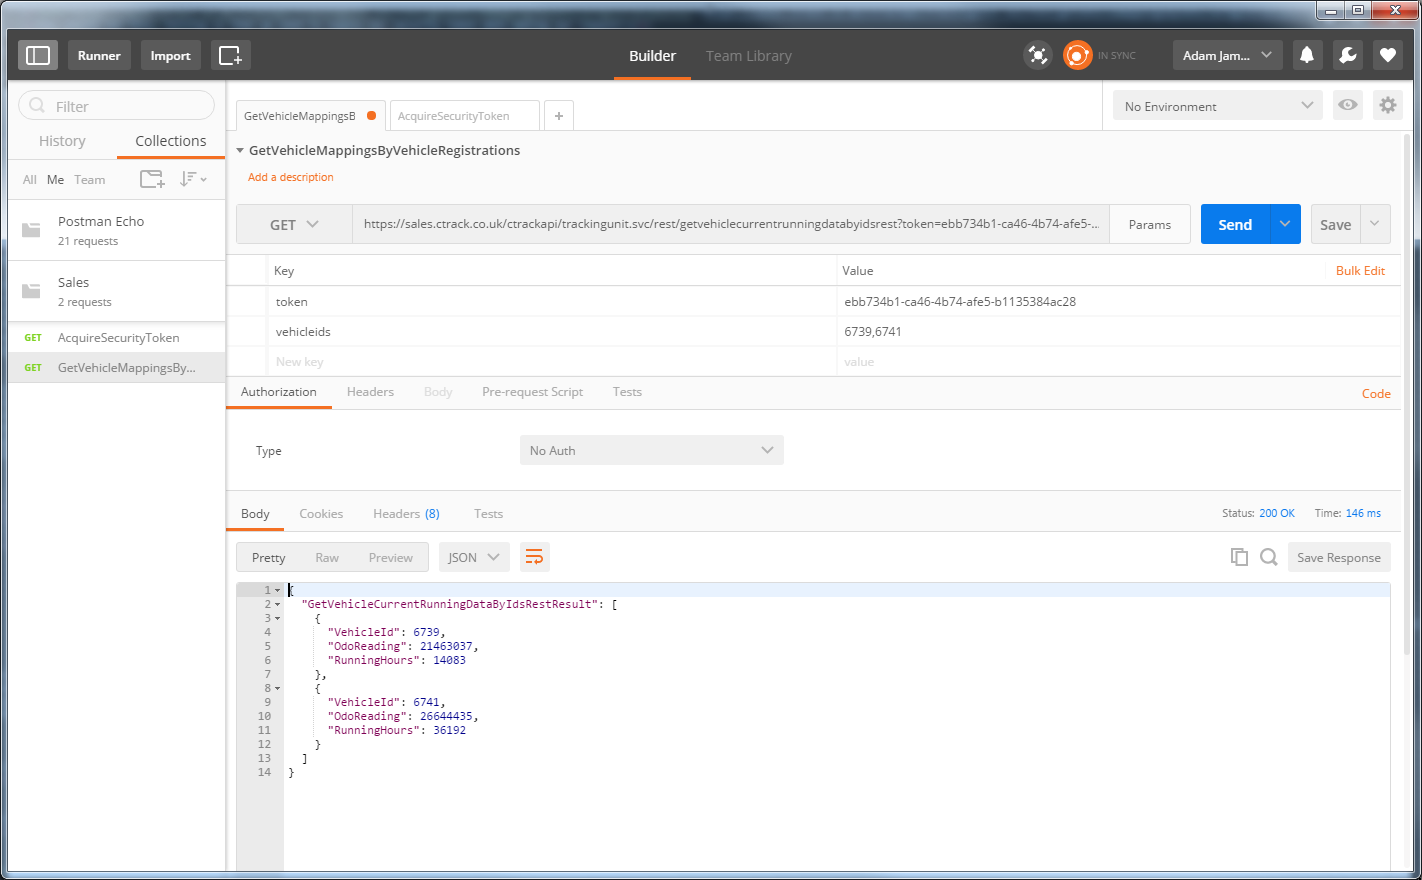Open the No Auth type dropdown
Viewport: 1422px width, 880px height.
[x=652, y=450]
